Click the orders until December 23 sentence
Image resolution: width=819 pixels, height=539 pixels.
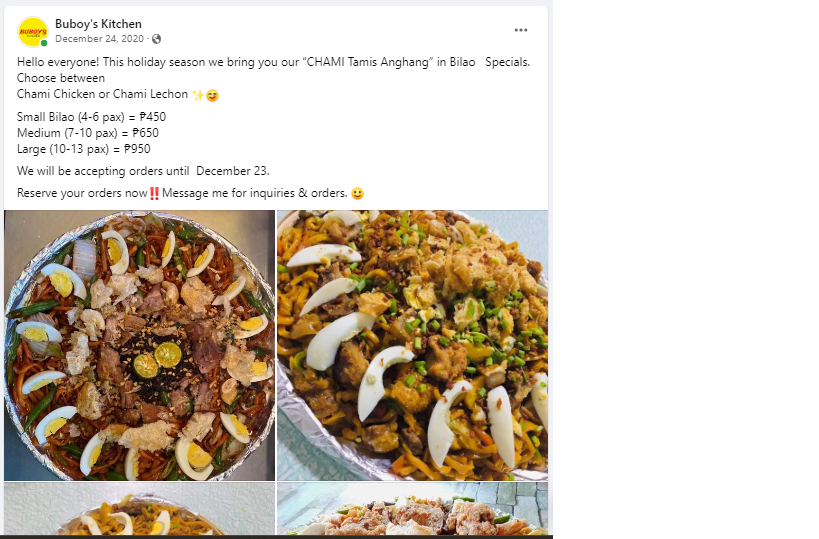(143, 171)
